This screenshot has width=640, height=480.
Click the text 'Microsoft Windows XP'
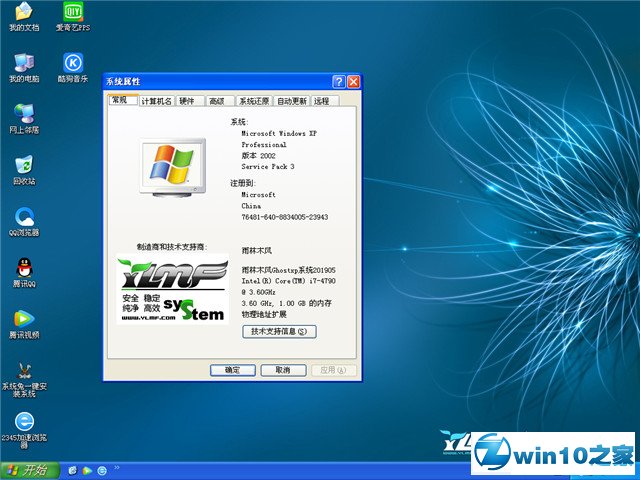[279, 133]
